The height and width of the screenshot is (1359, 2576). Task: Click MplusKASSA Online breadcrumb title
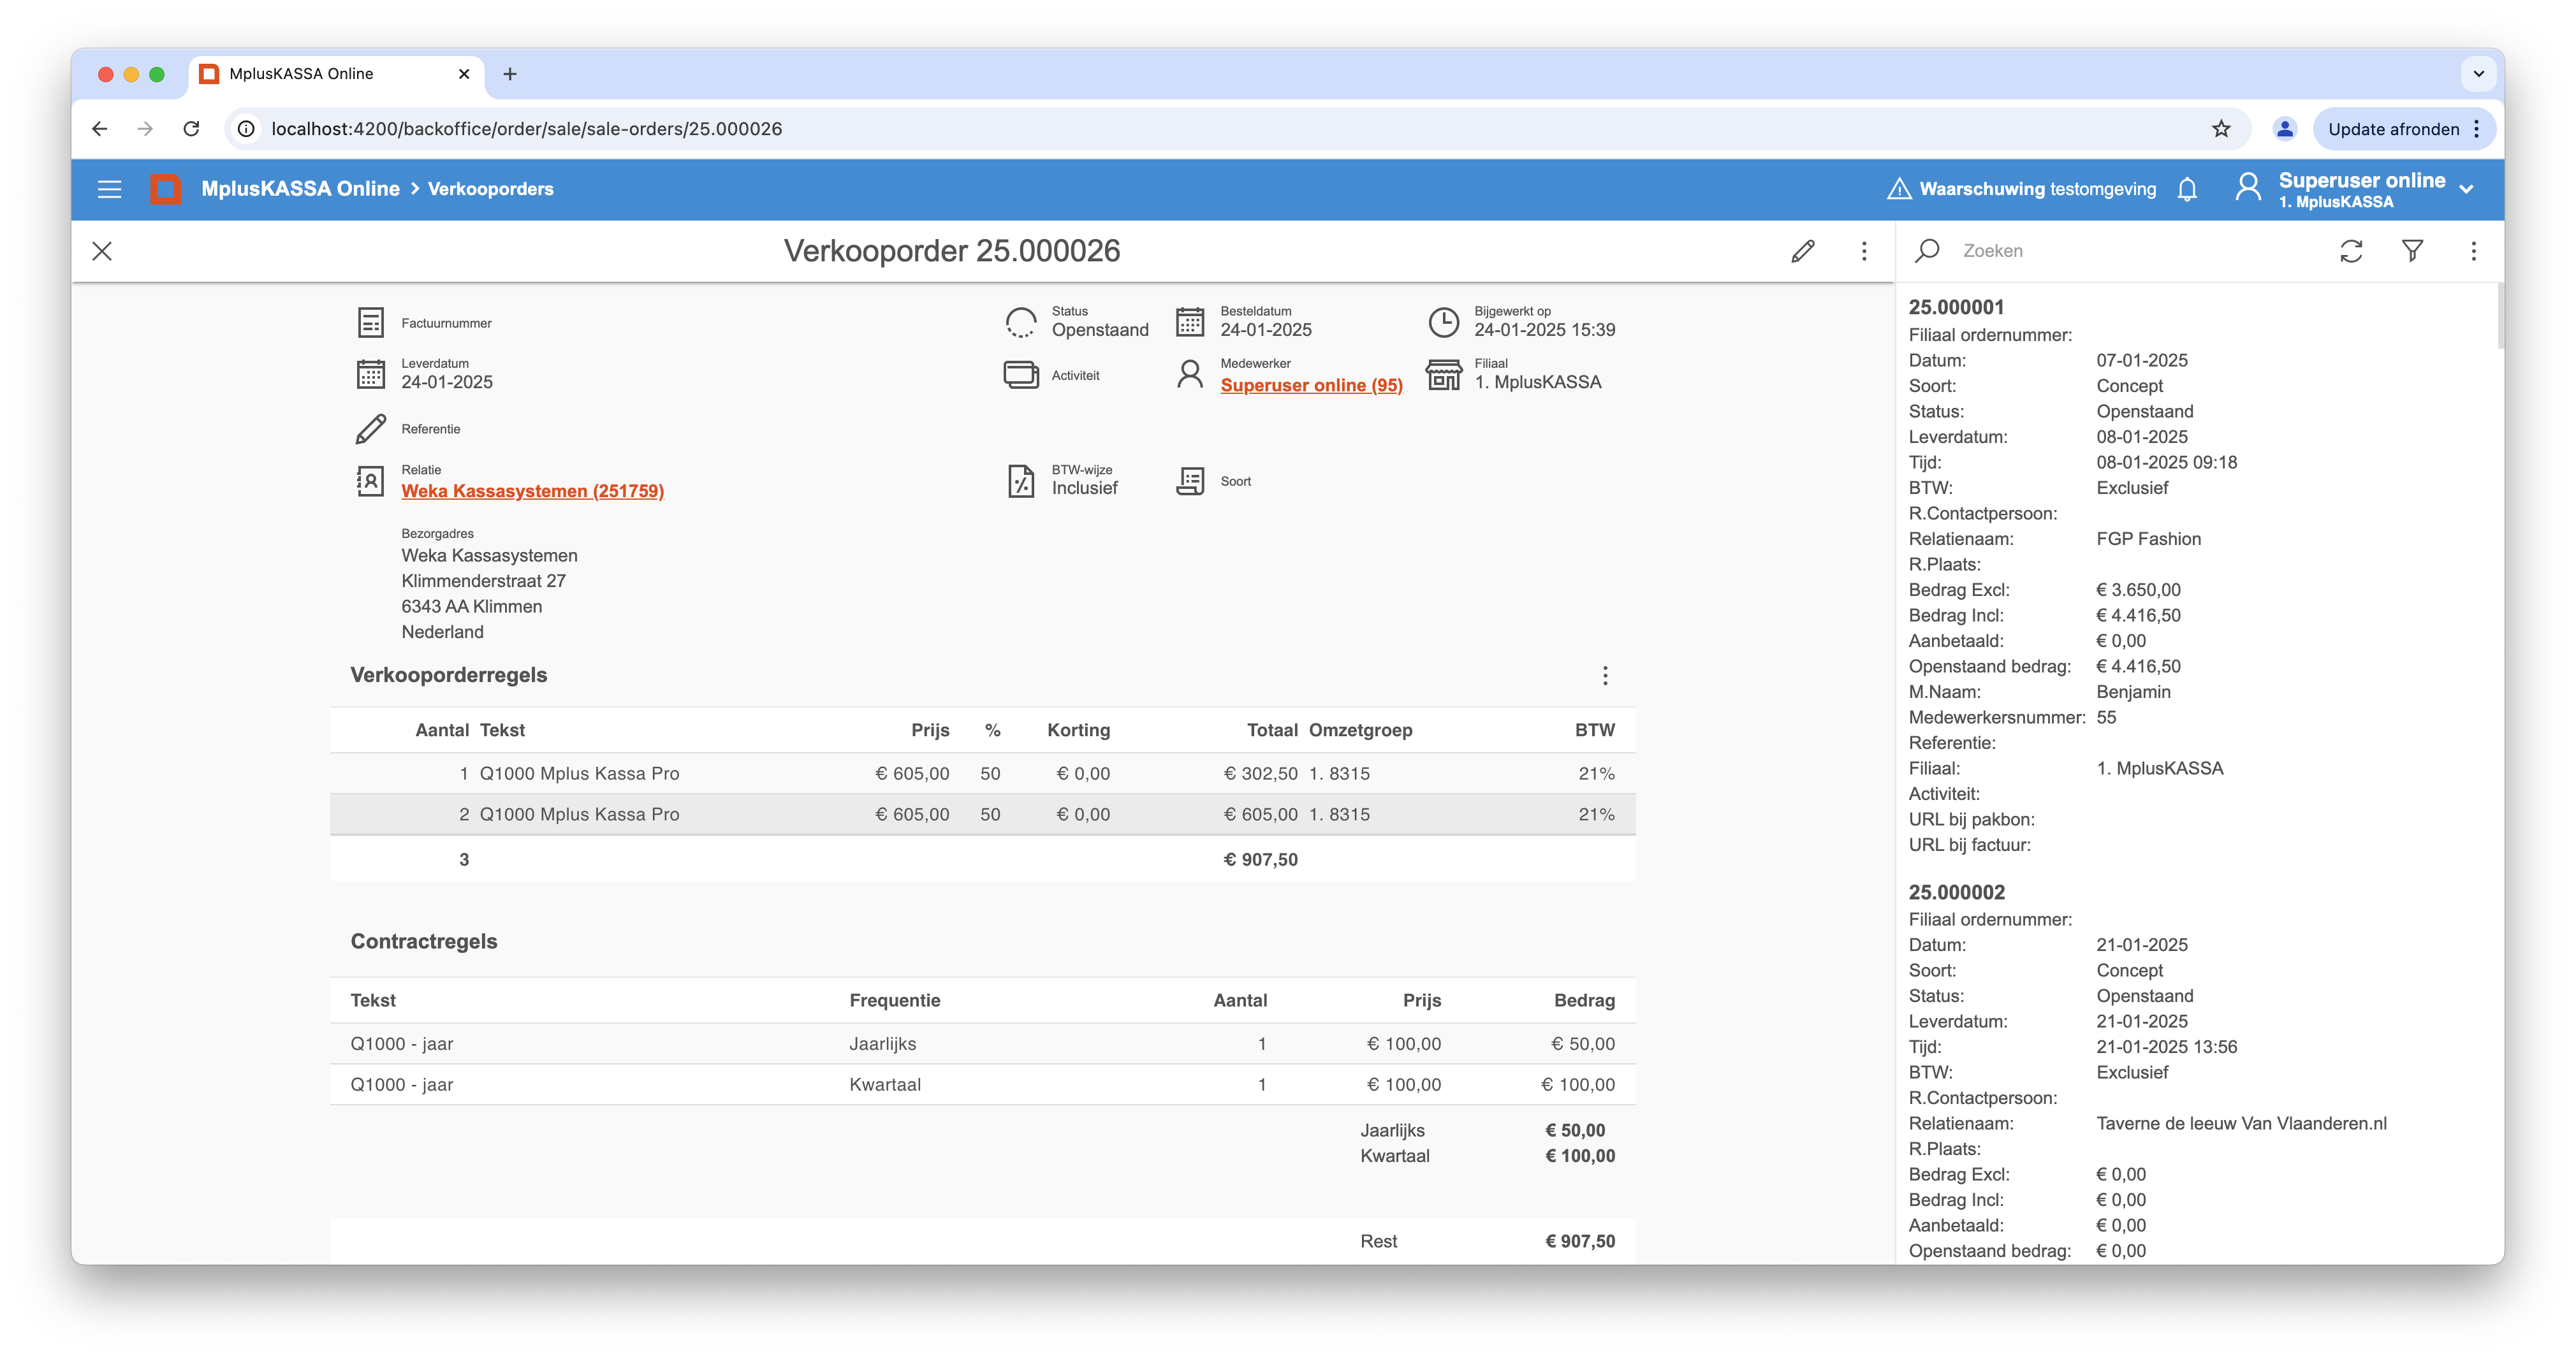point(300,189)
